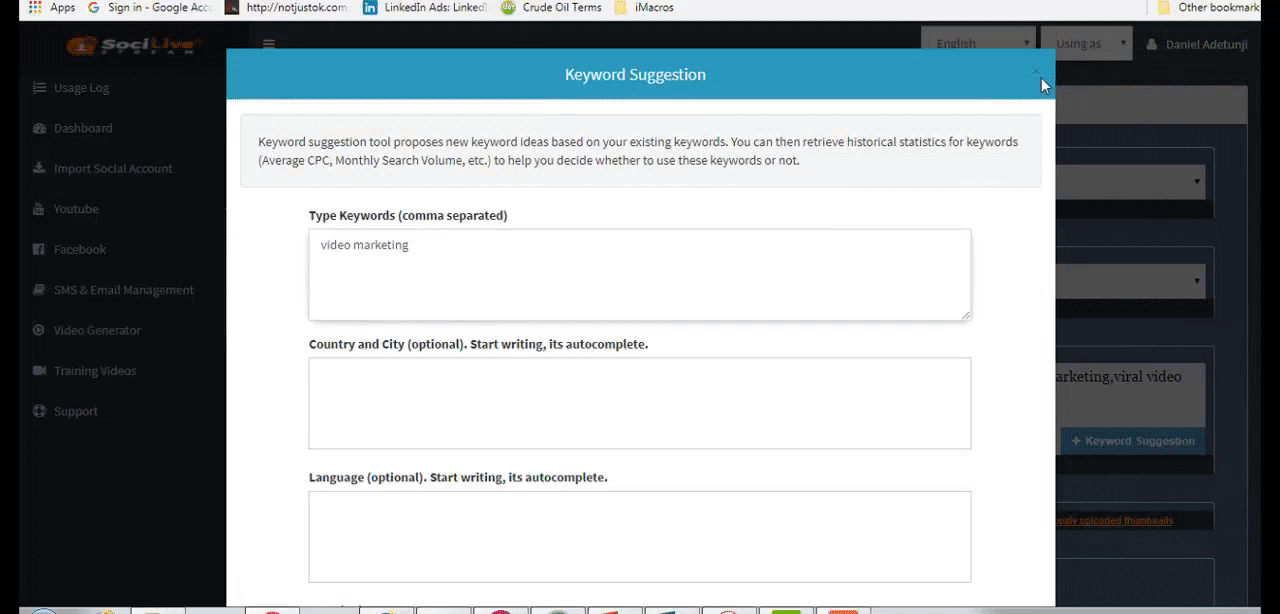This screenshot has height=614, width=1280.
Task: Open SMS & Email Management icon
Action: point(39,290)
